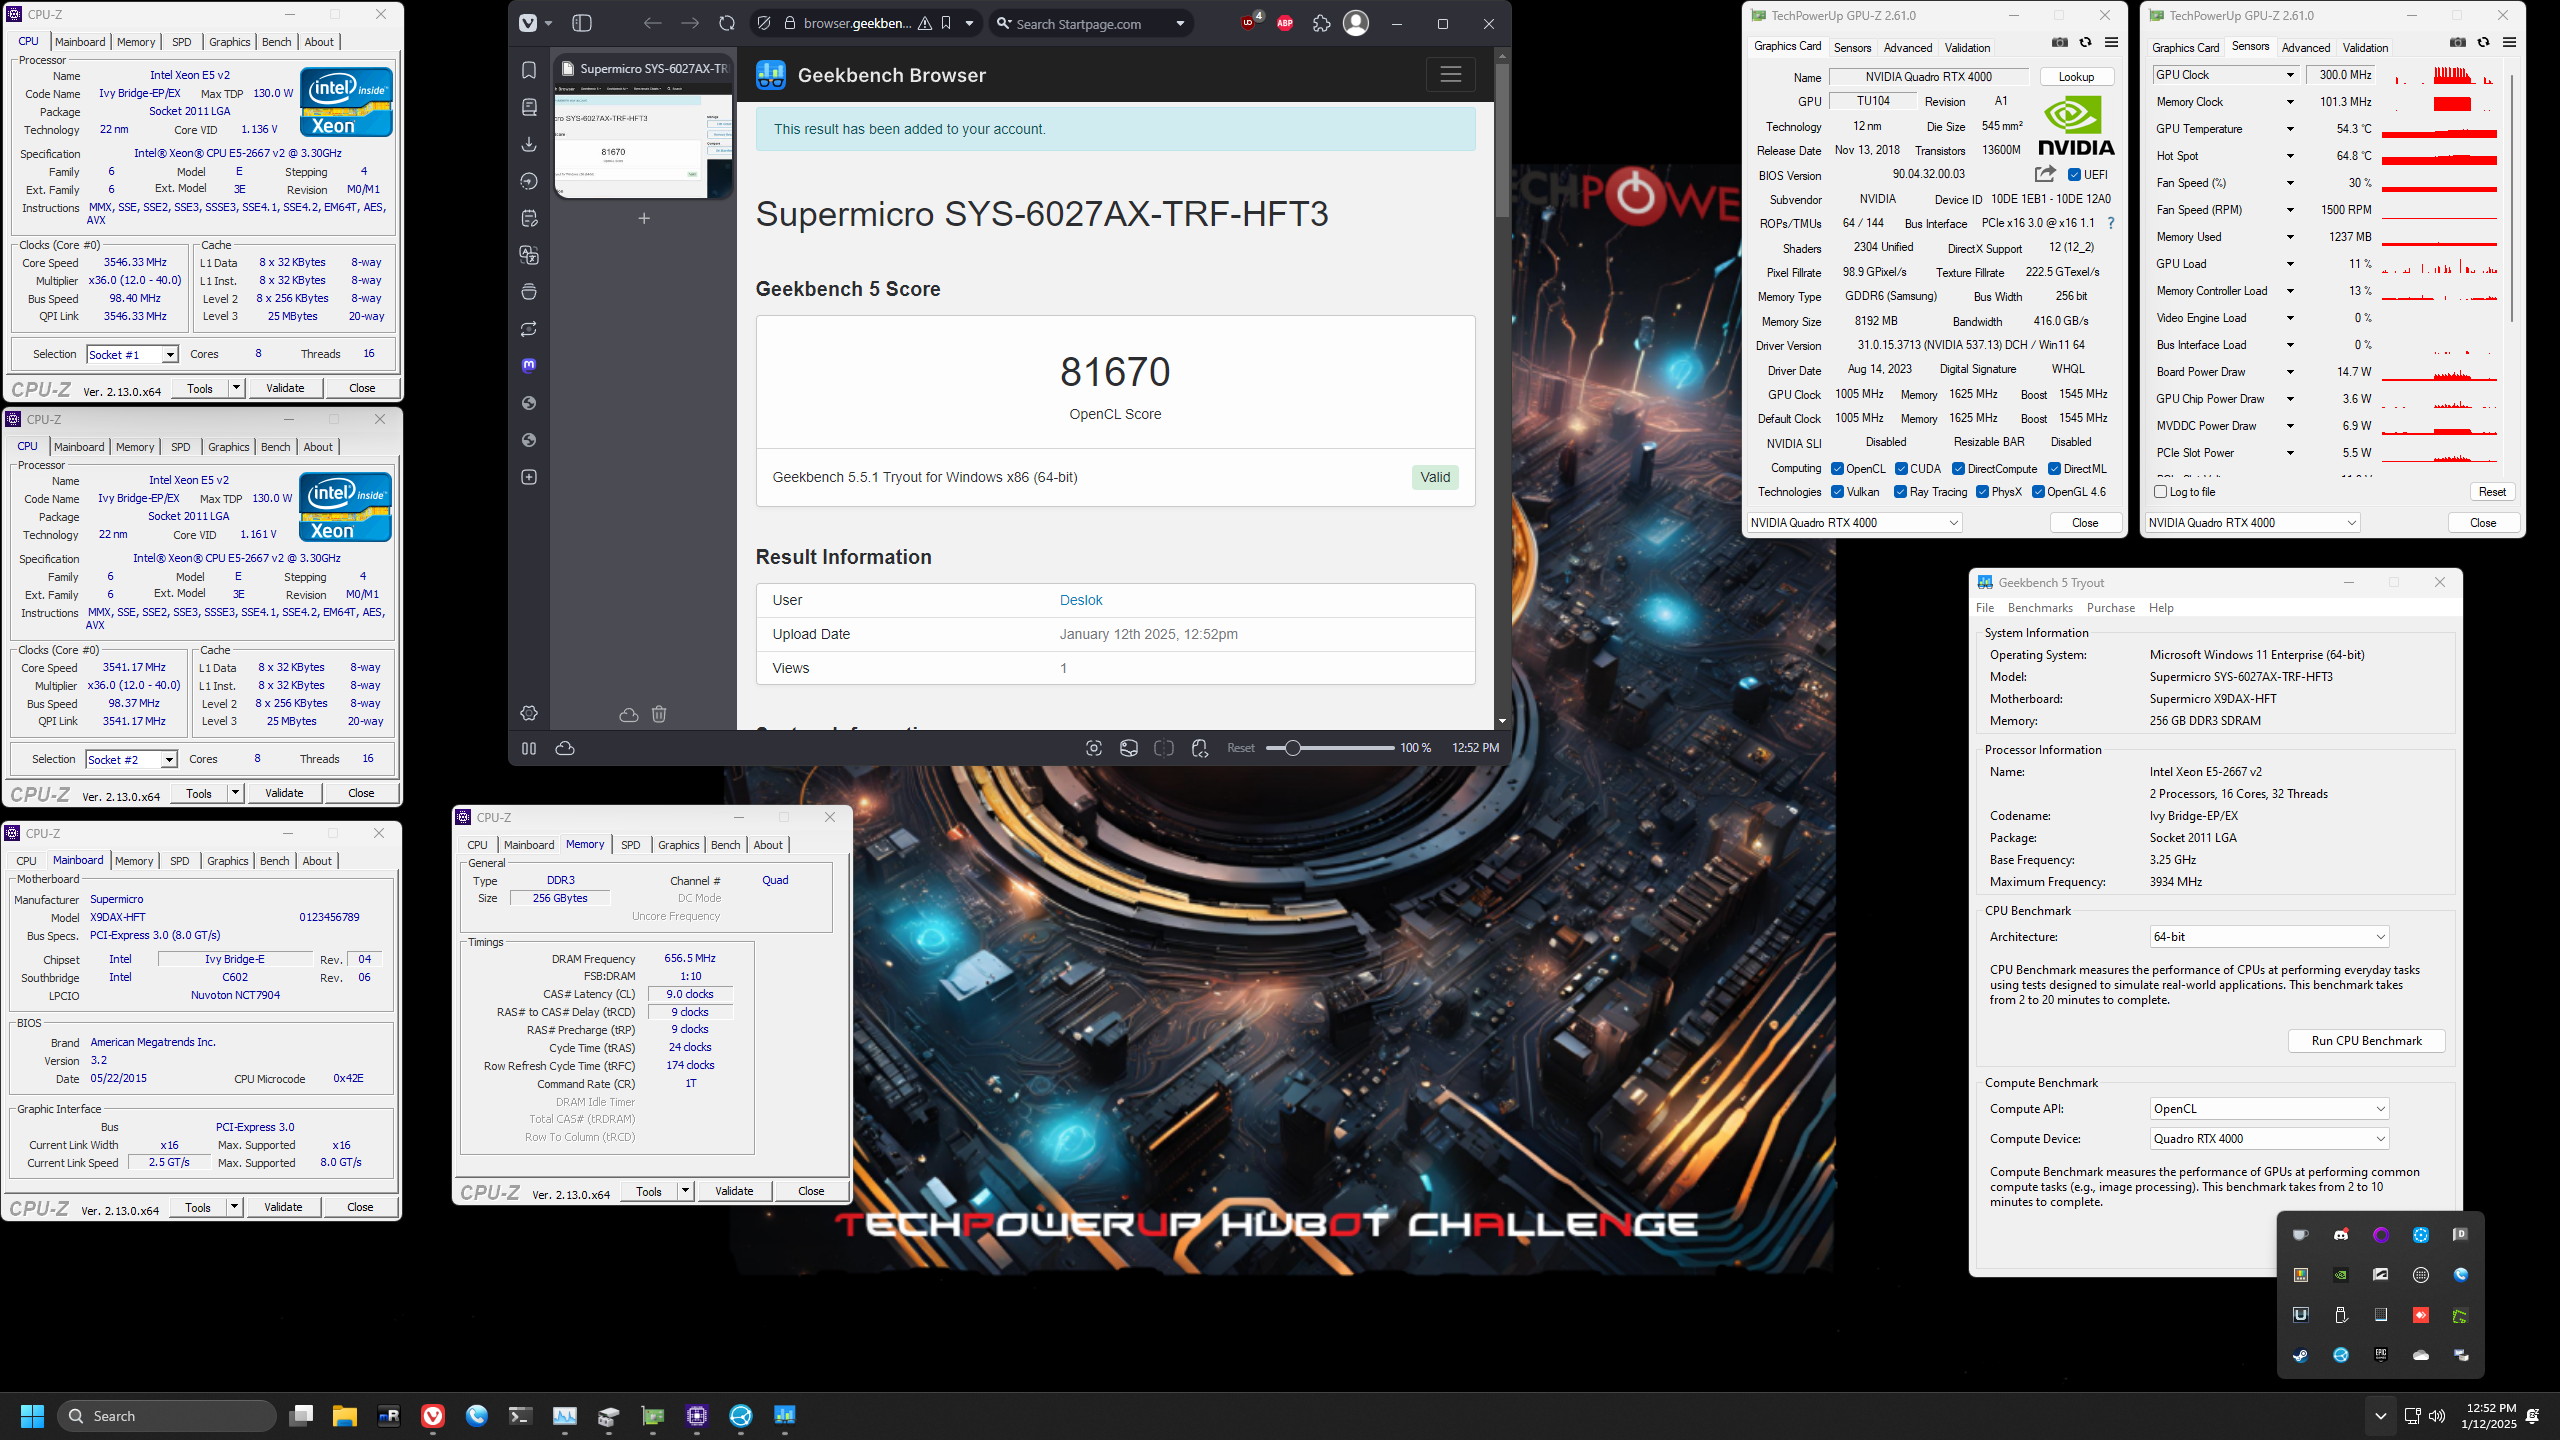Enable Log to file in GPU-Z Sensors
The width and height of the screenshot is (2560, 1440).
pos(2161,492)
